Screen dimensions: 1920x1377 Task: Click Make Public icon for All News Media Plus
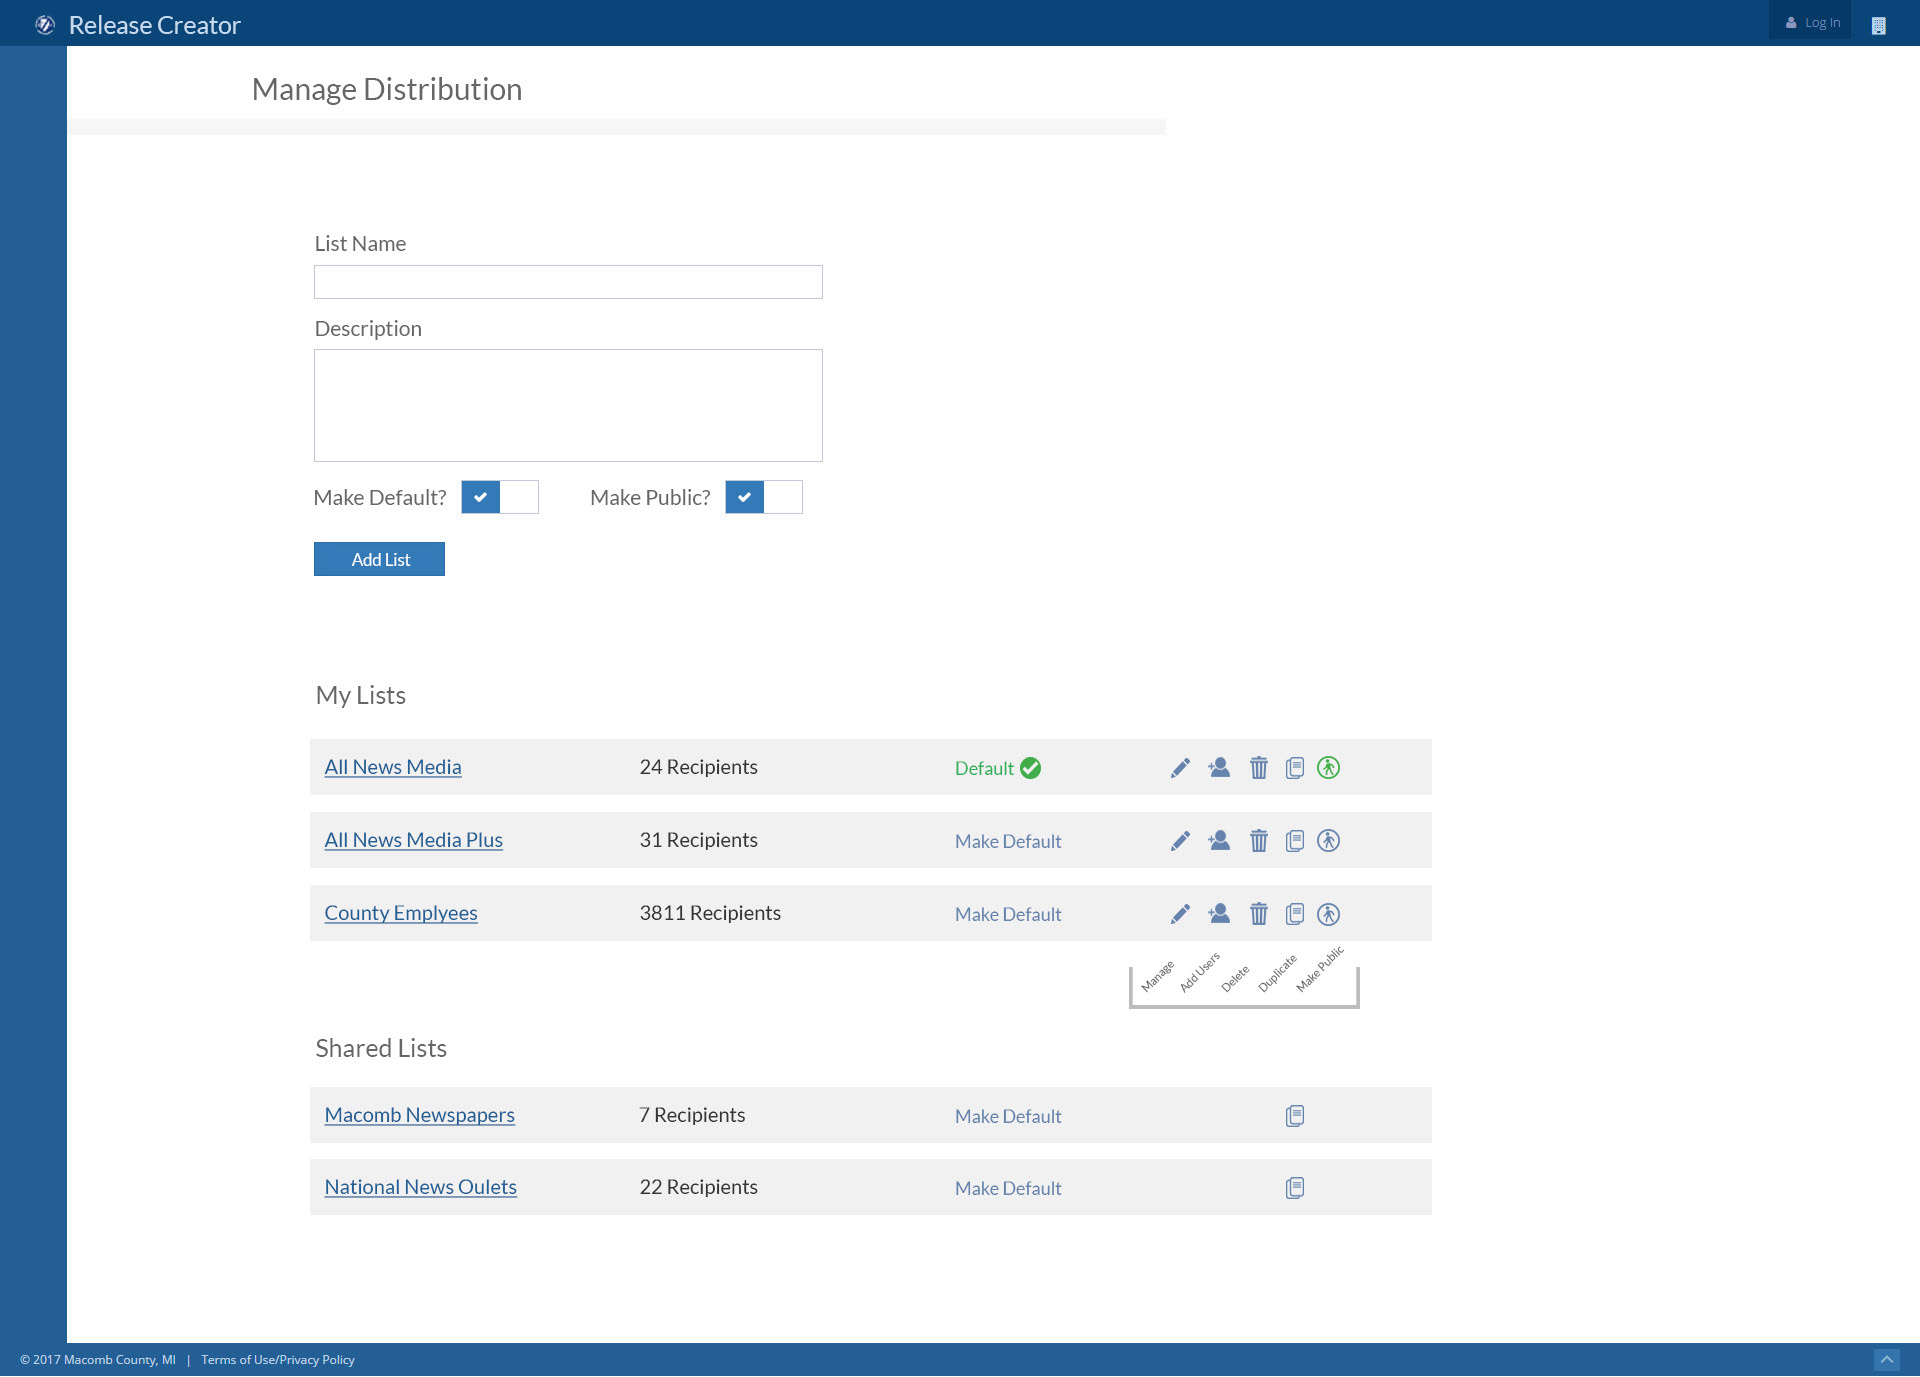point(1328,841)
